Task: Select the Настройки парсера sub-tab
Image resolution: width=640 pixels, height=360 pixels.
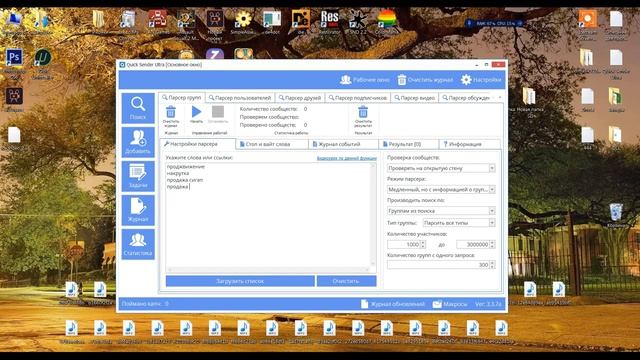Action: coord(198,144)
